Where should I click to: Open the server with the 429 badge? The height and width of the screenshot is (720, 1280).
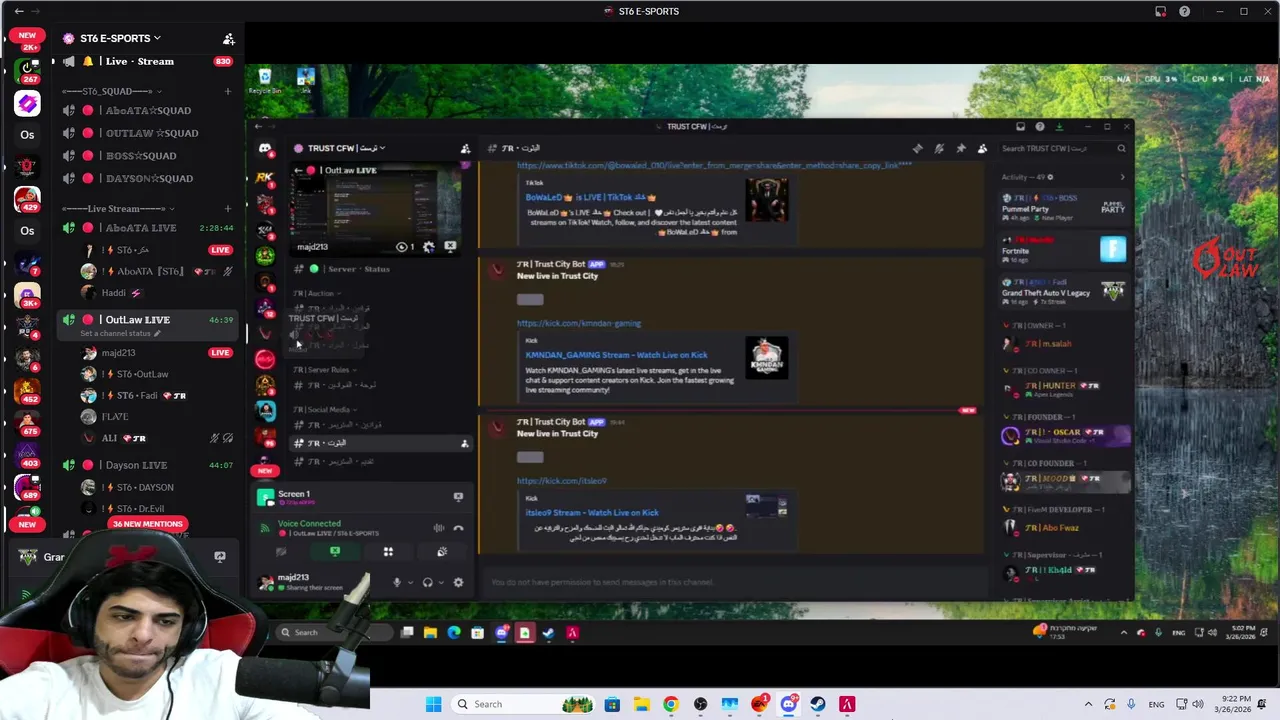pos(27,199)
